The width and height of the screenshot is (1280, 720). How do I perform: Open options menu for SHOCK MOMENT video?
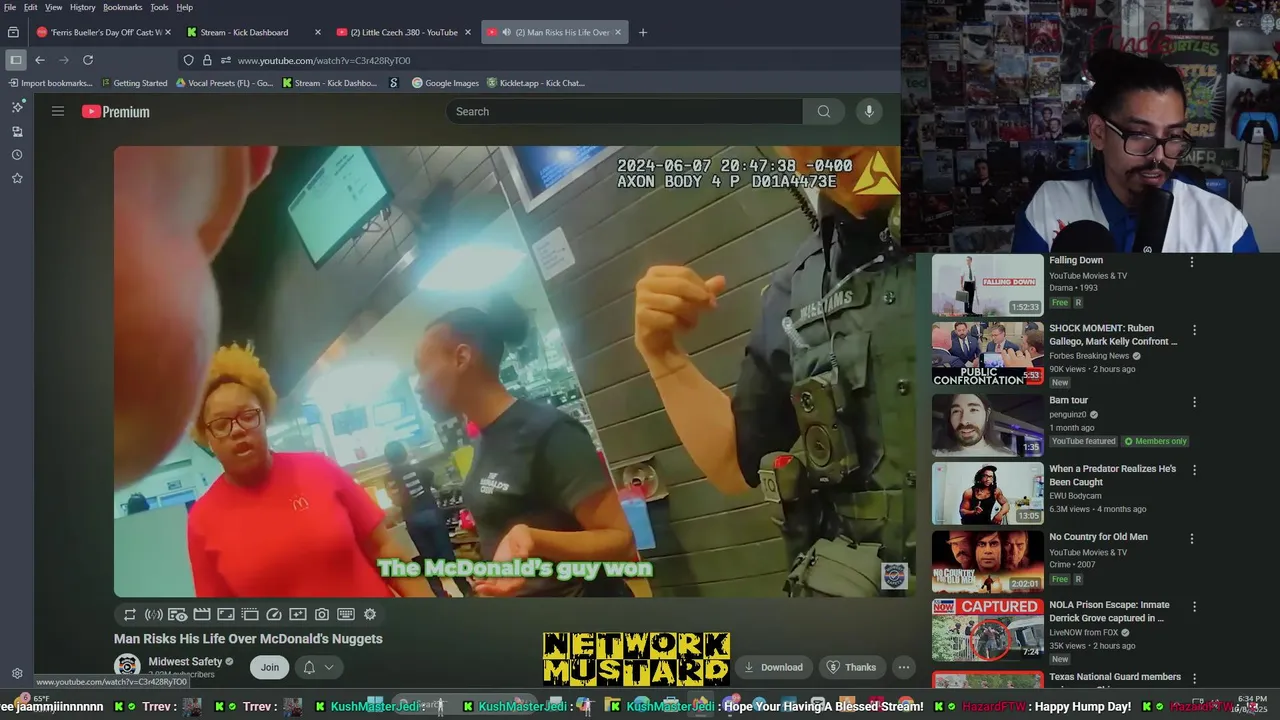(x=1194, y=330)
